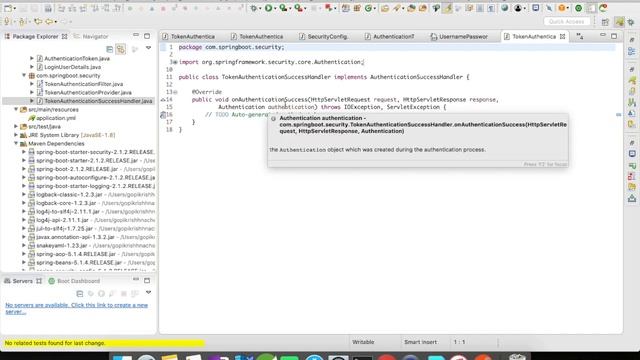Switch to the Package Explorer tab
The width and height of the screenshot is (640, 360).
tap(36, 36)
